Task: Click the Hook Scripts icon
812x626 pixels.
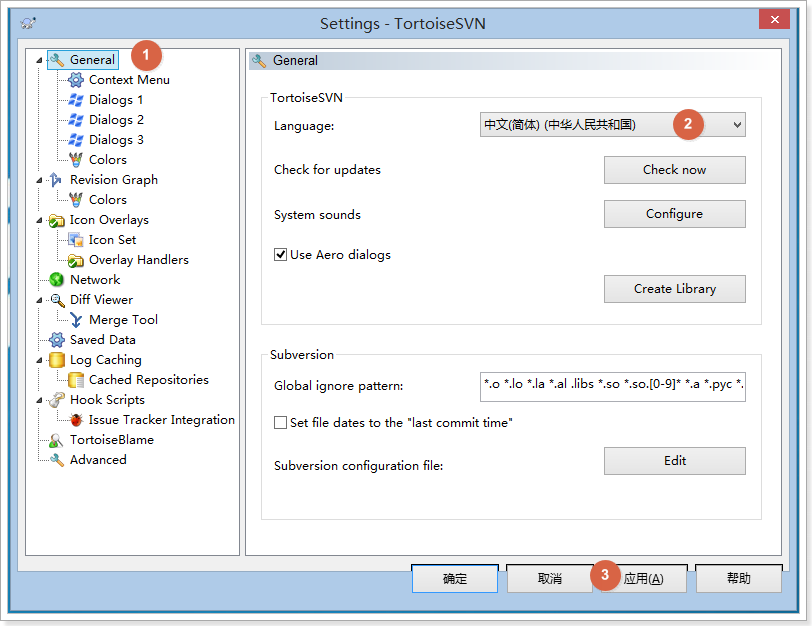Action: click(56, 400)
